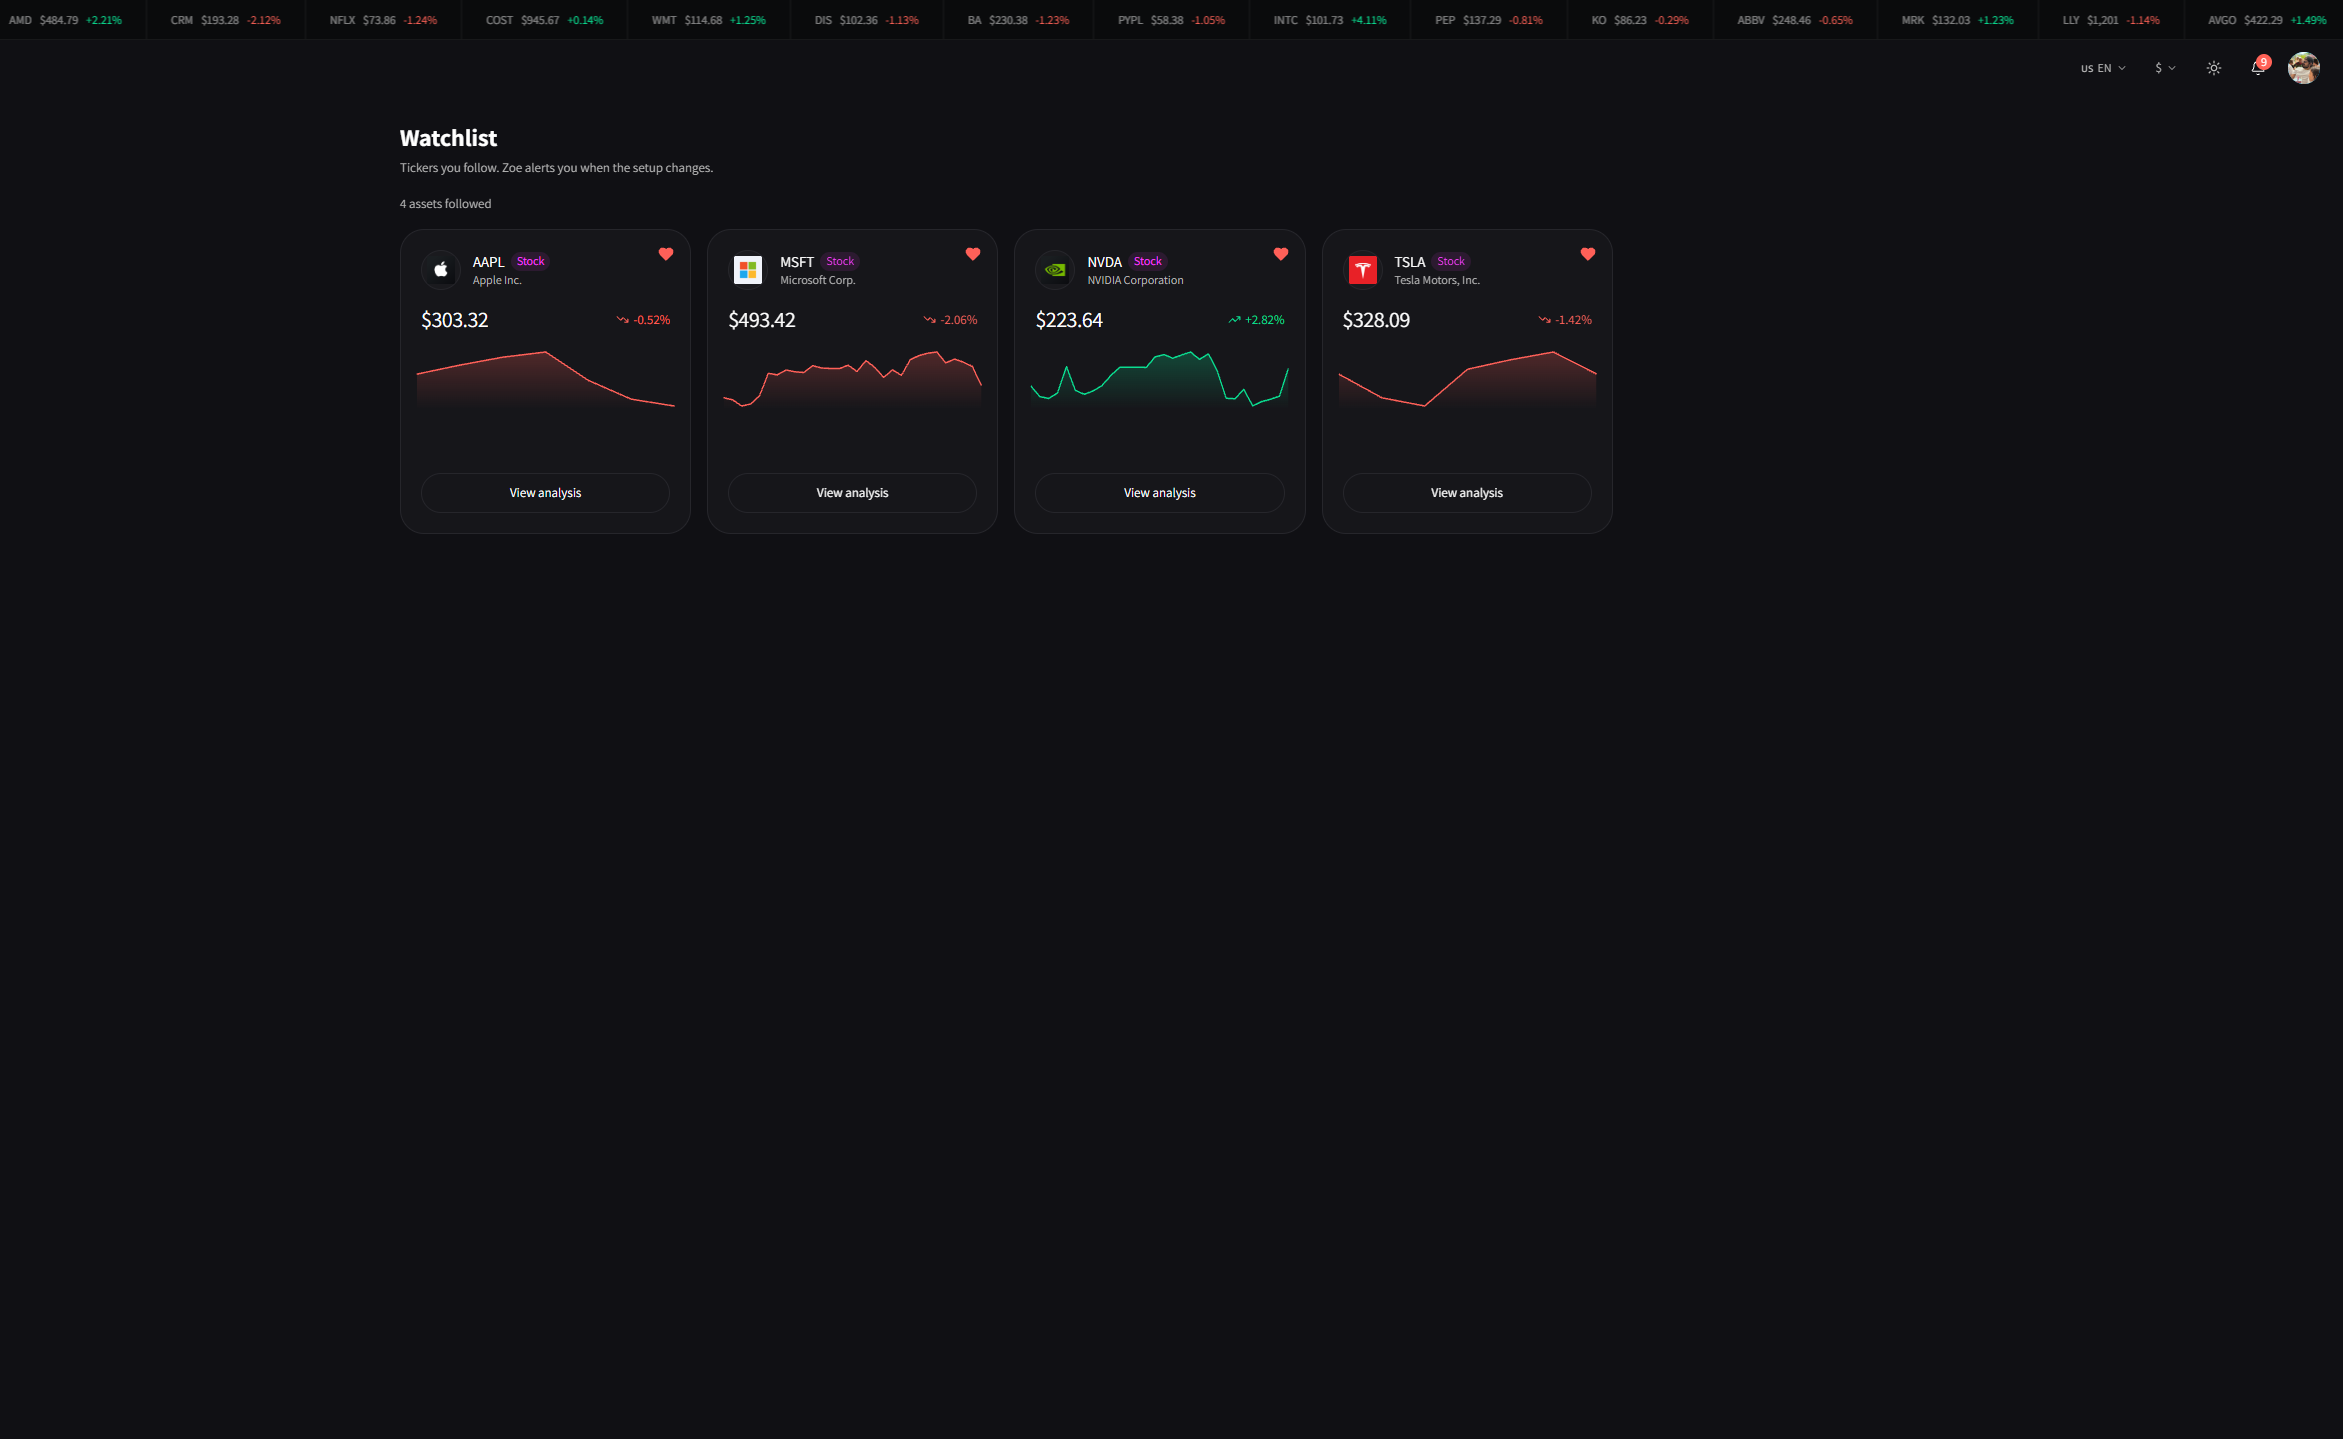Click KO ticker in top tape
This screenshot has width=2343, height=1439.
[1640, 20]
